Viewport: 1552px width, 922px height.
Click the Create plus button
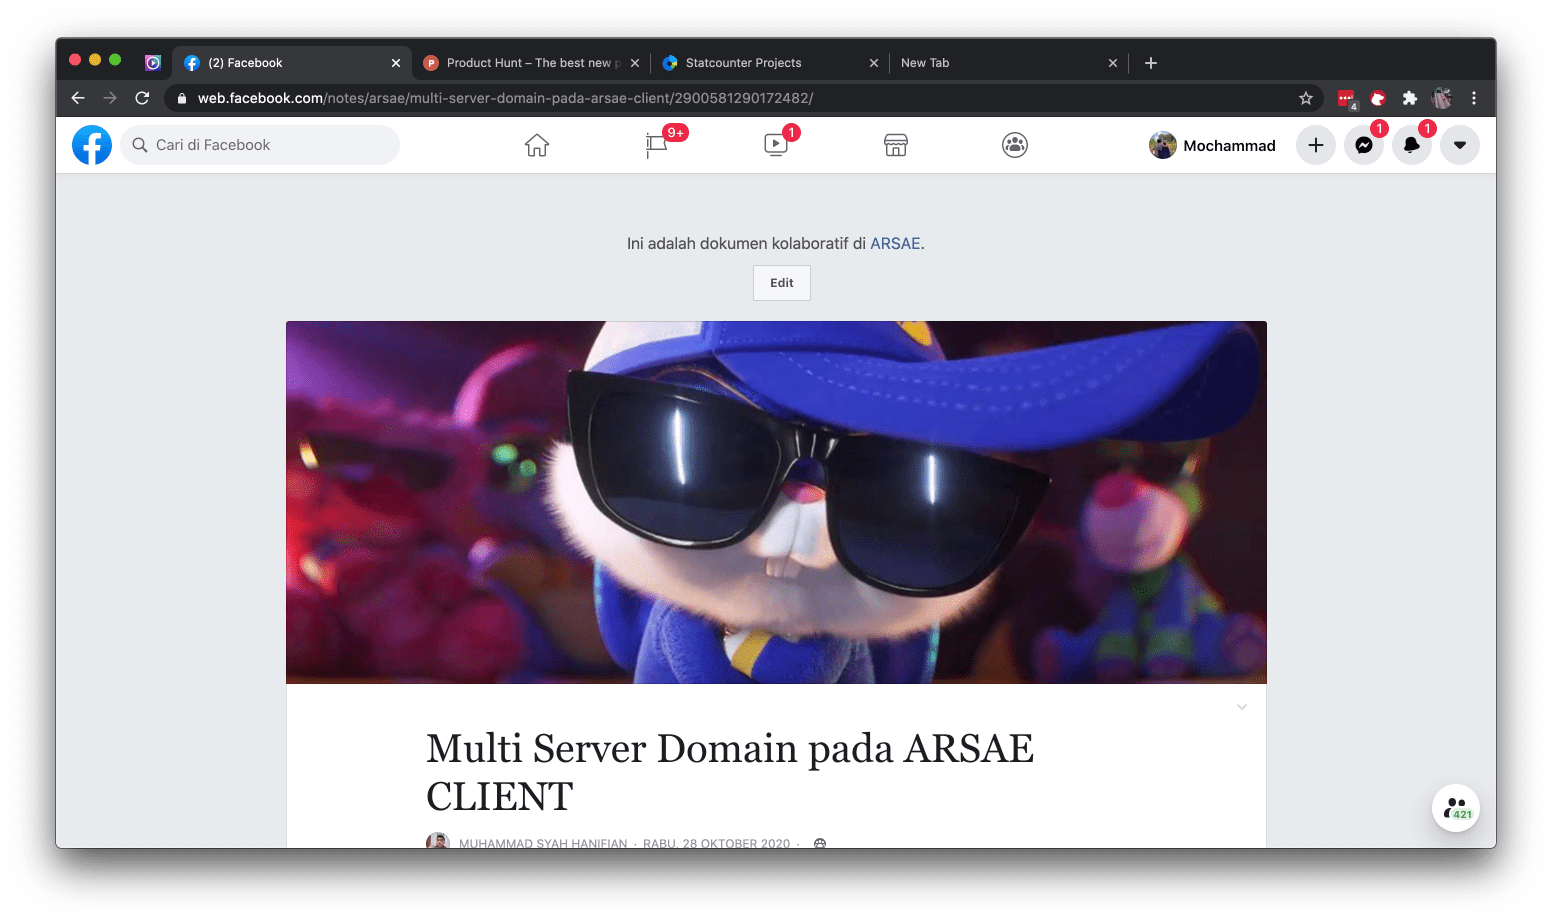[x=1316, y=145]
